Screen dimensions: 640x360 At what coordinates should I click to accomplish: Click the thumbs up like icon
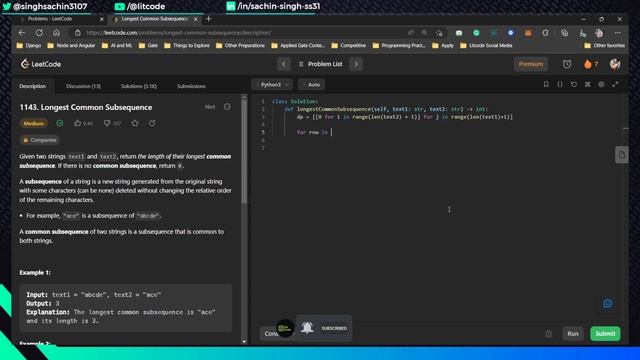click(78, 123)
